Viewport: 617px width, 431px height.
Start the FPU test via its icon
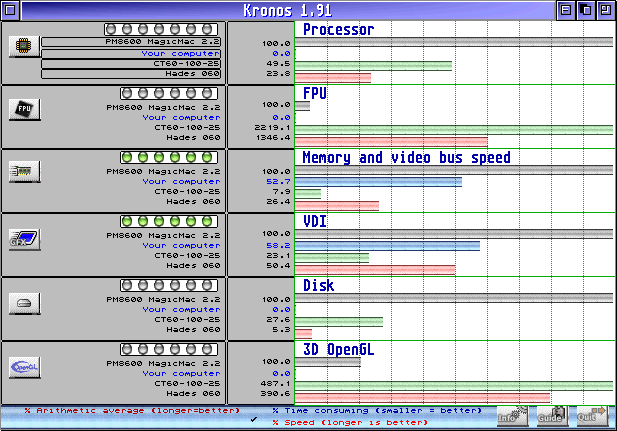pyautogui.click(x=22, y=109)
